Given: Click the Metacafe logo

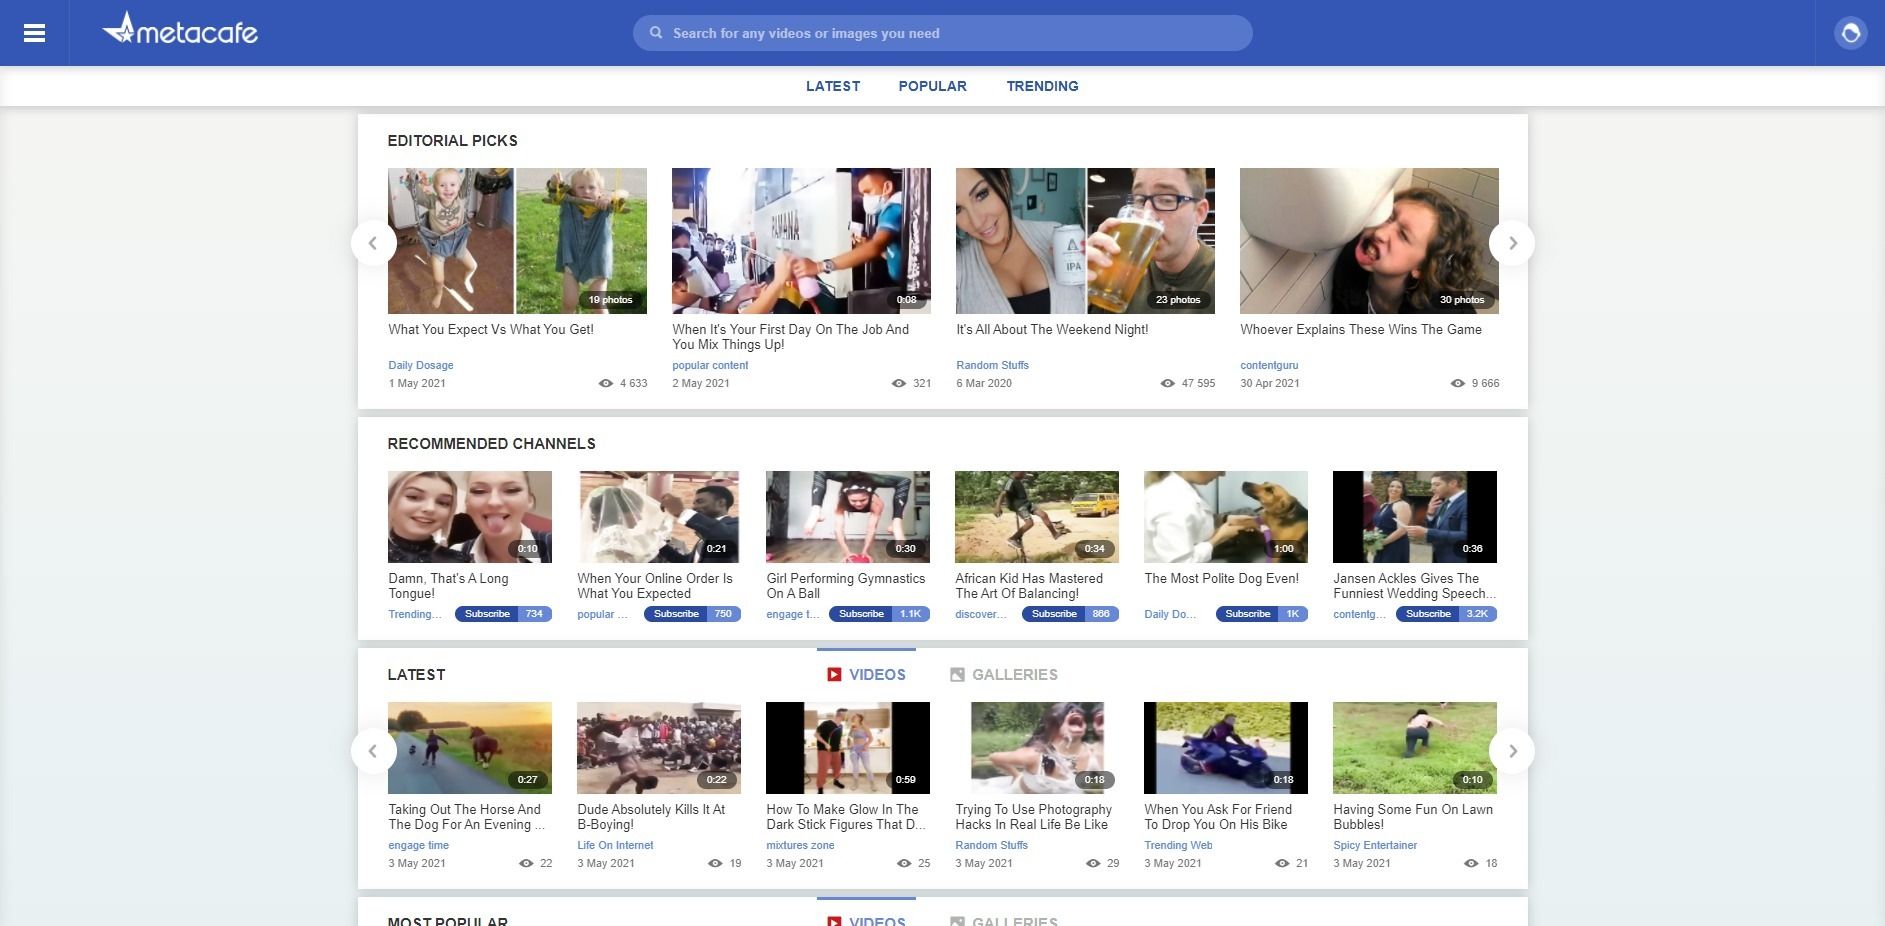Looking at the screenshot, I should pyautogui.click(x=180, y=31).
